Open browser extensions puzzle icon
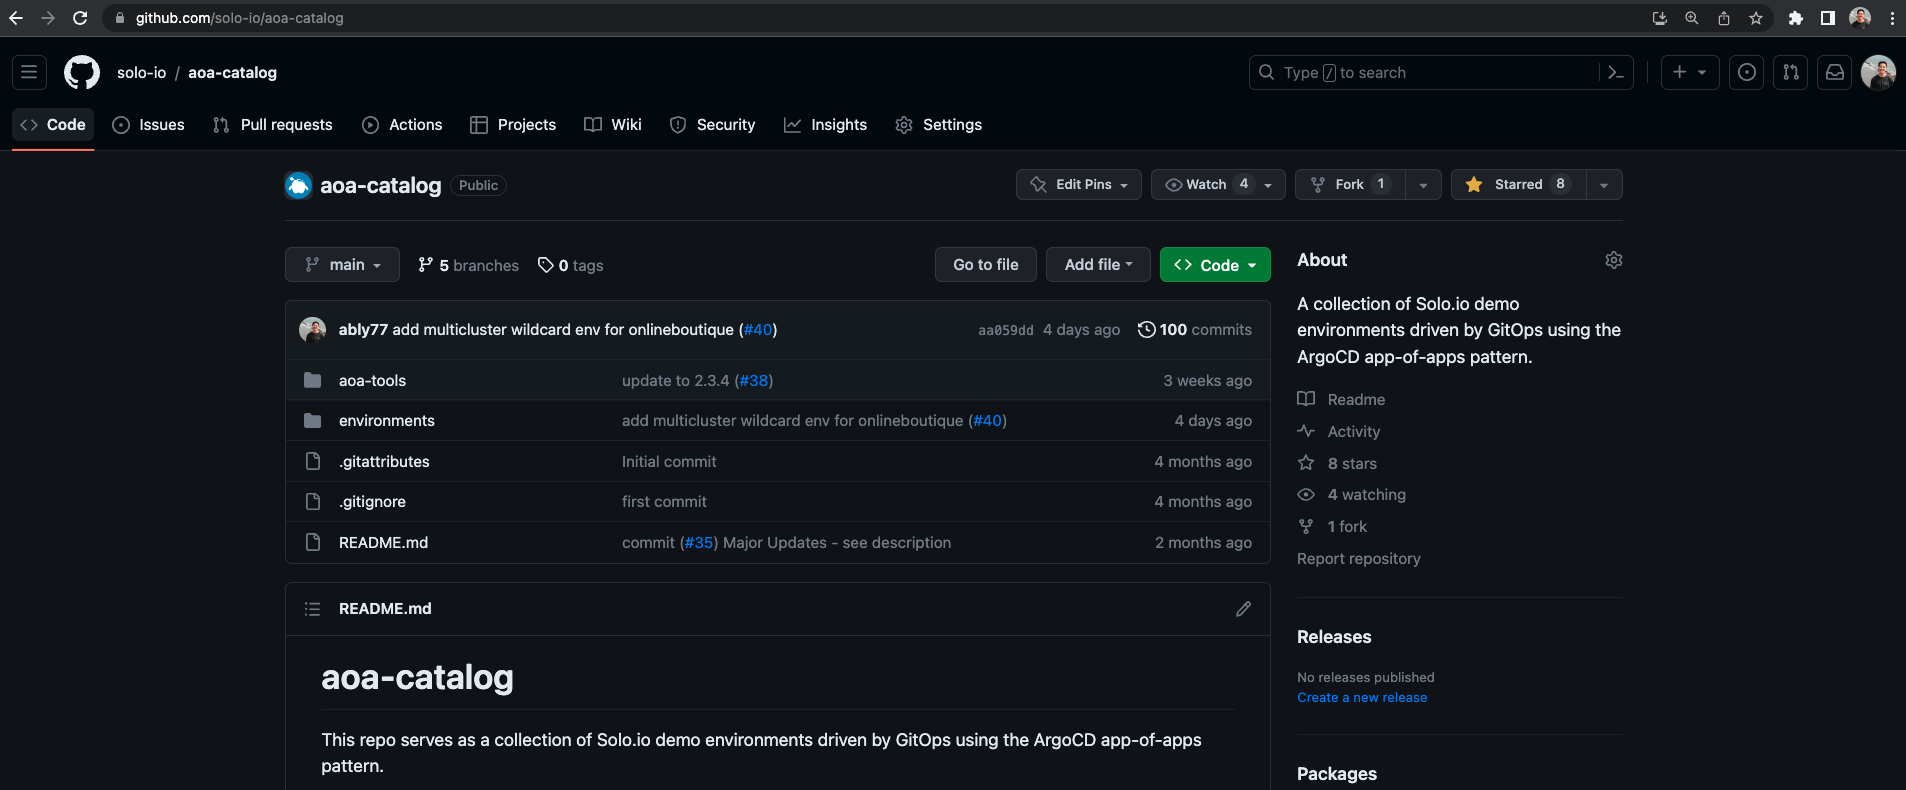Image resolution: width=1906 pixels, height=790 pixels. click(x=1796, y=18)
